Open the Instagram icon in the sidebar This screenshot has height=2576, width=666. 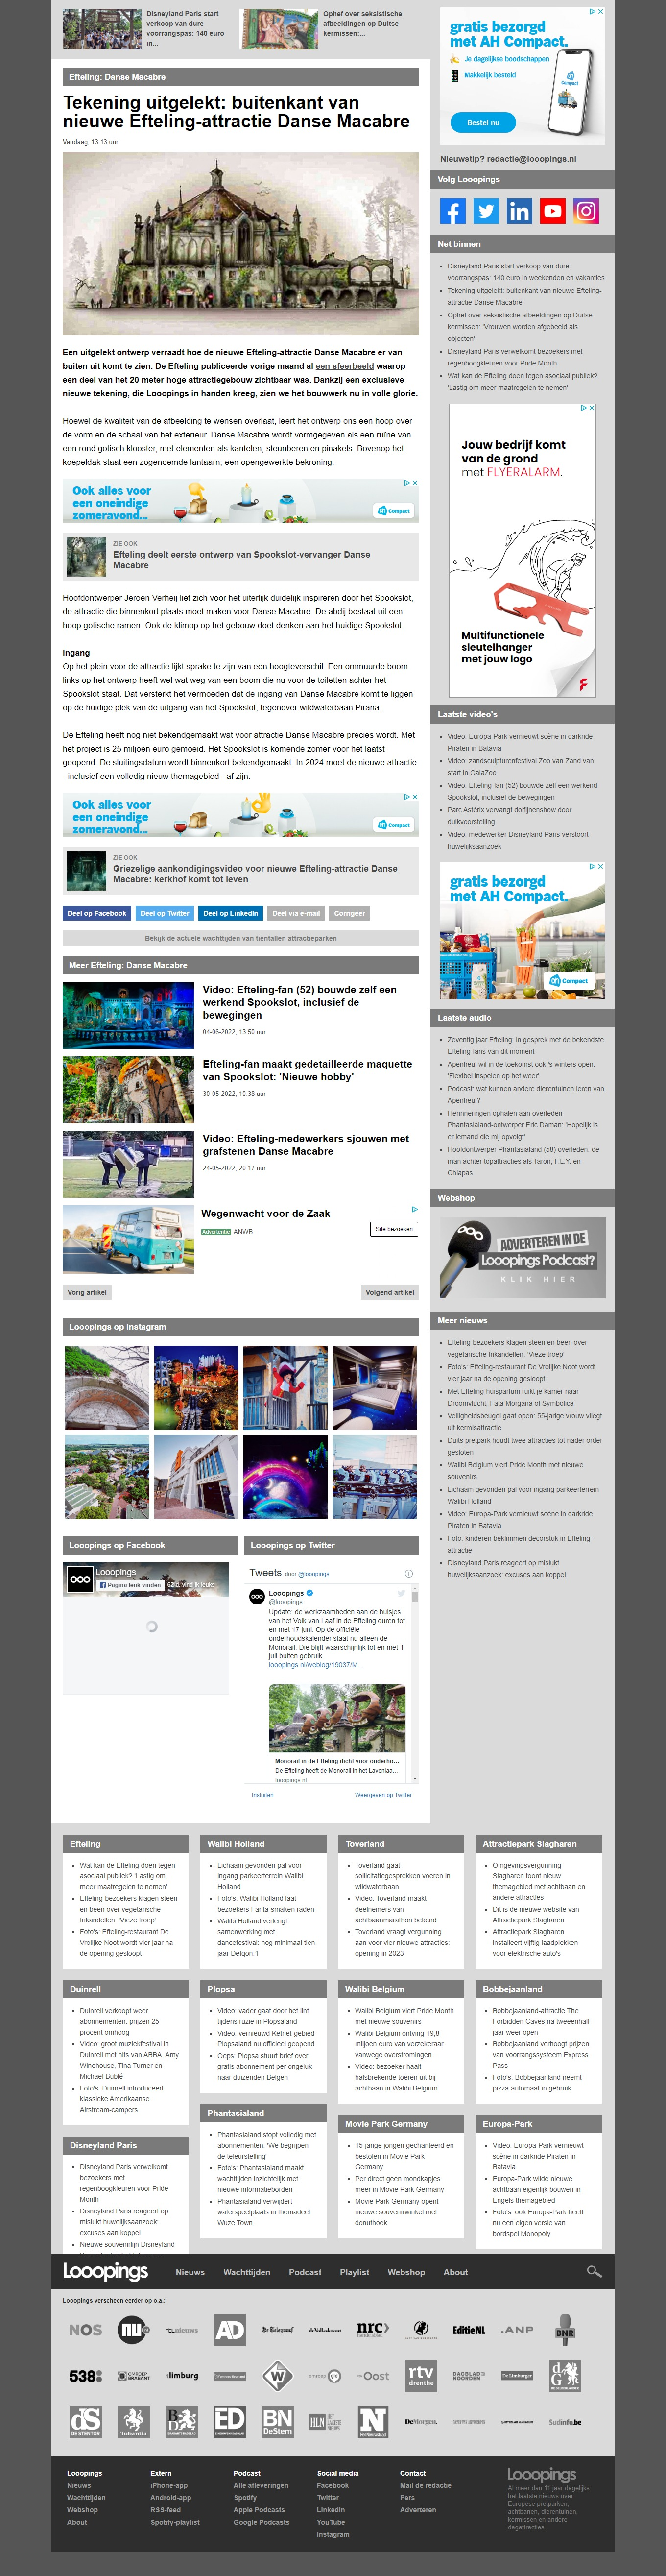(586, 211)
